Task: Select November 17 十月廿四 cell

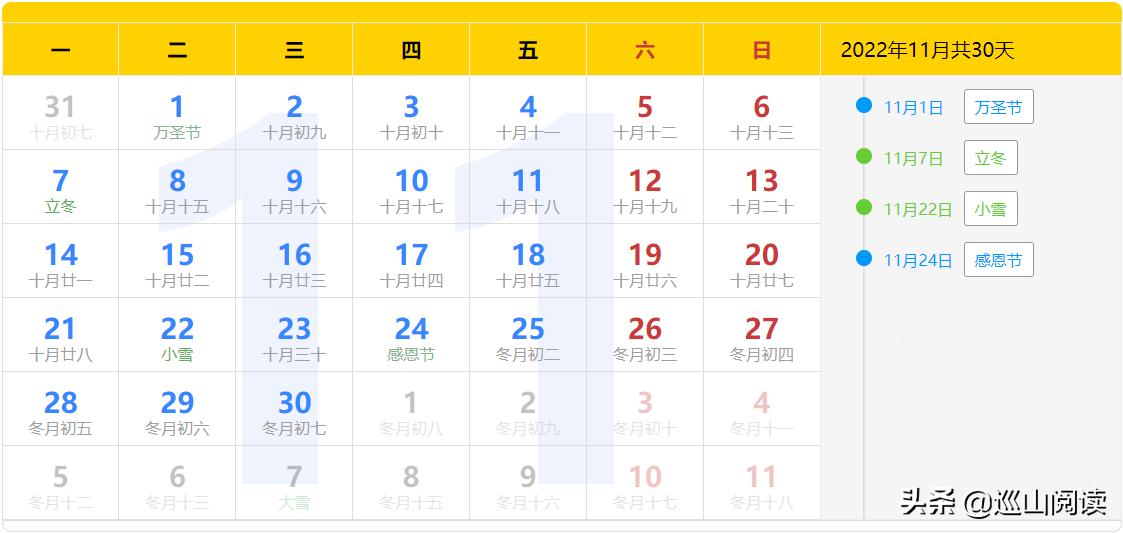Action: (x=411, y=261)
